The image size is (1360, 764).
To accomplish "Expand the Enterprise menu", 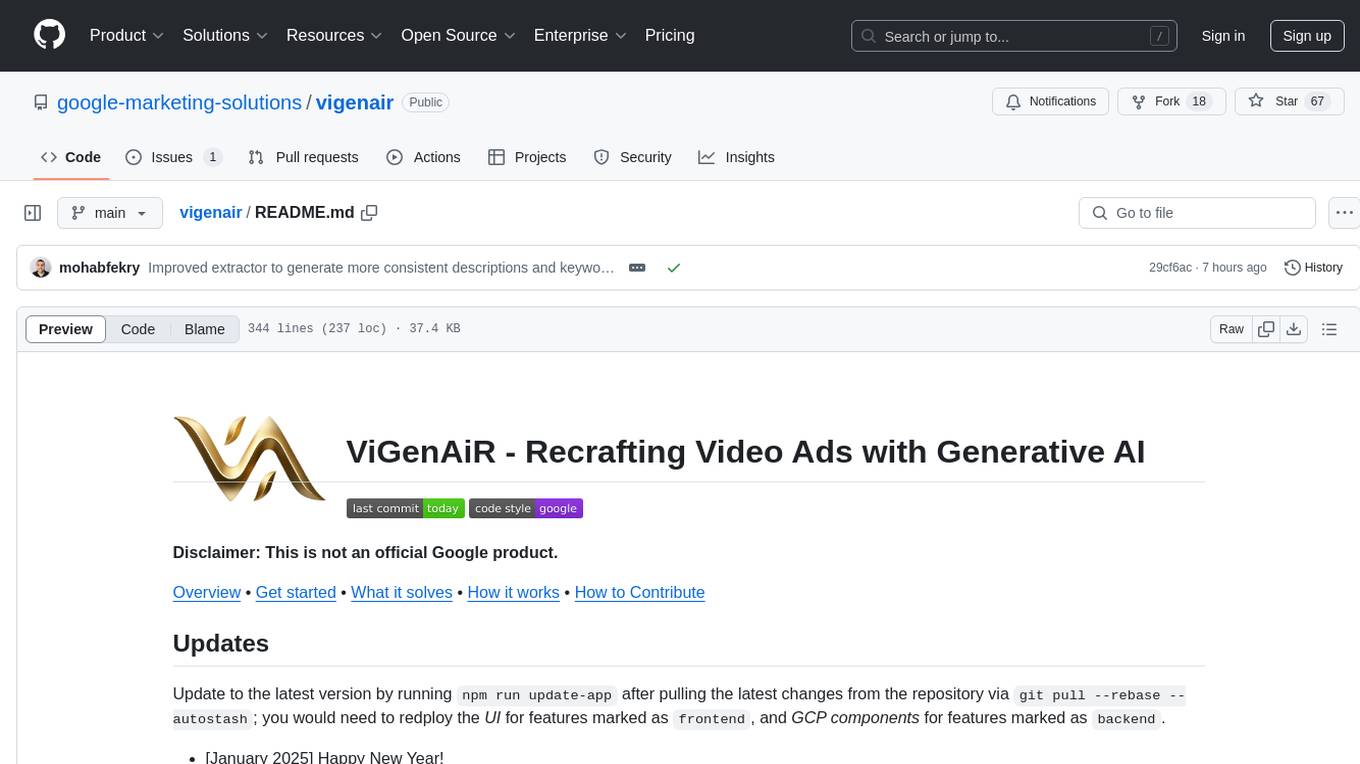I will coord(580,35).
